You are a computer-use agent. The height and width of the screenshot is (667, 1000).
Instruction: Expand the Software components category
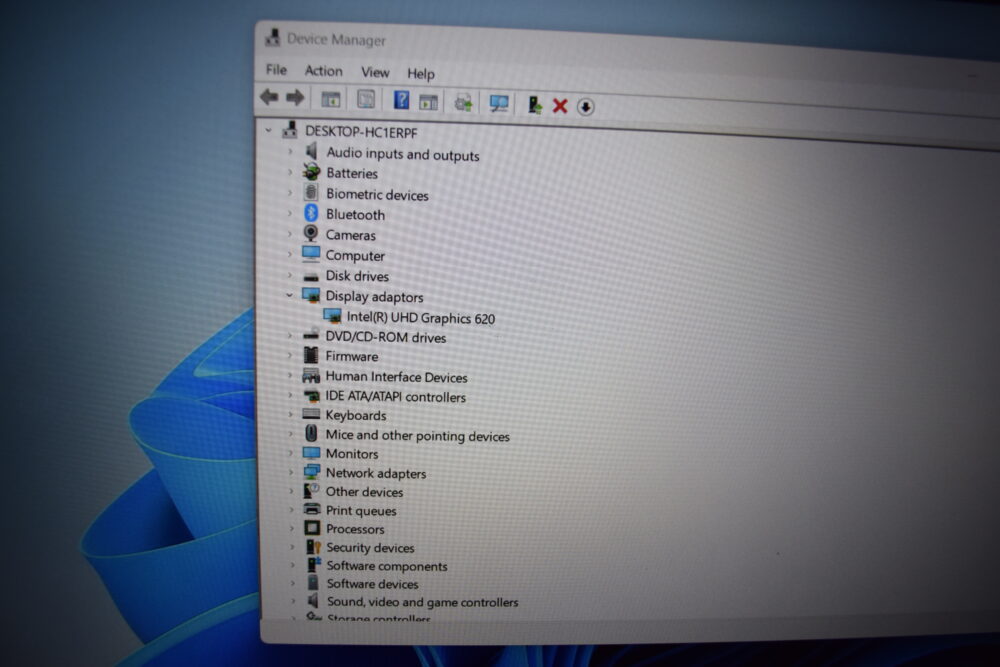(x=293, y=565)
